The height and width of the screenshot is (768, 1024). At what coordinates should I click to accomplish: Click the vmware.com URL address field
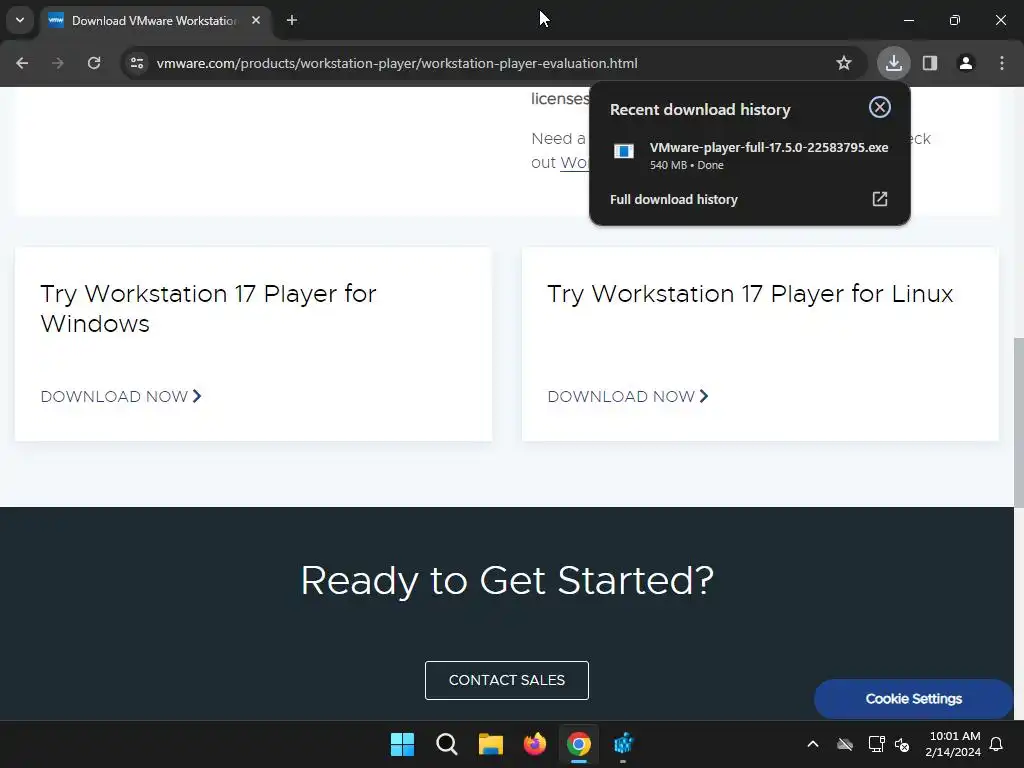coord(397,63)
